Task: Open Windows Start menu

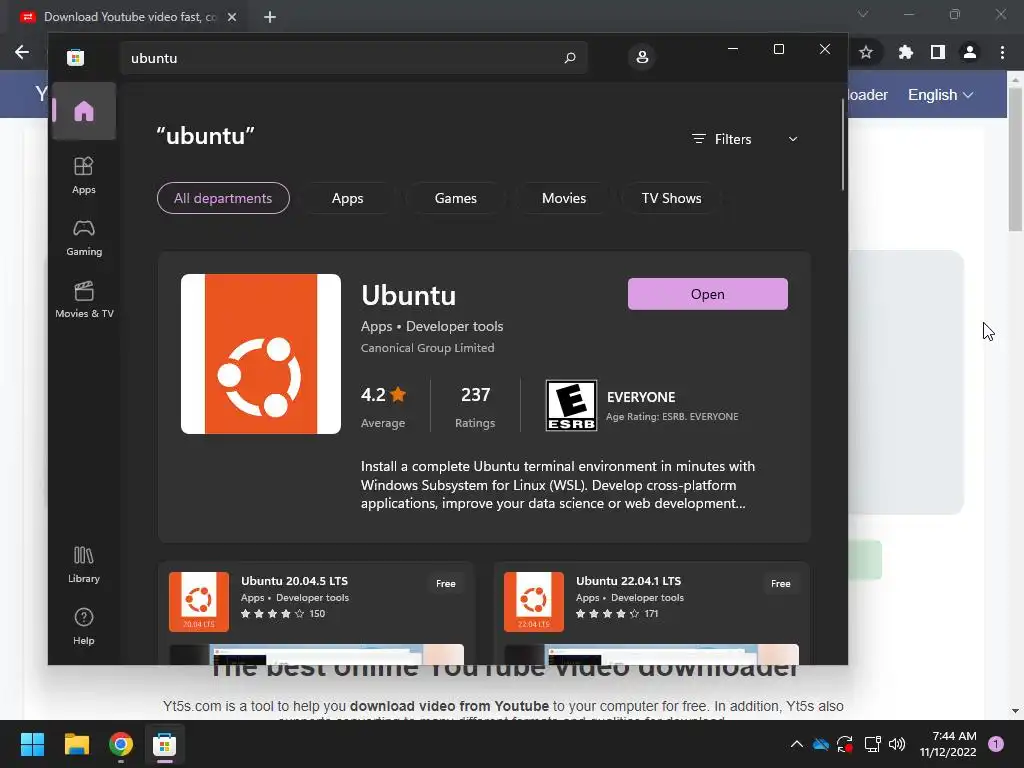Action: (32, 744)
